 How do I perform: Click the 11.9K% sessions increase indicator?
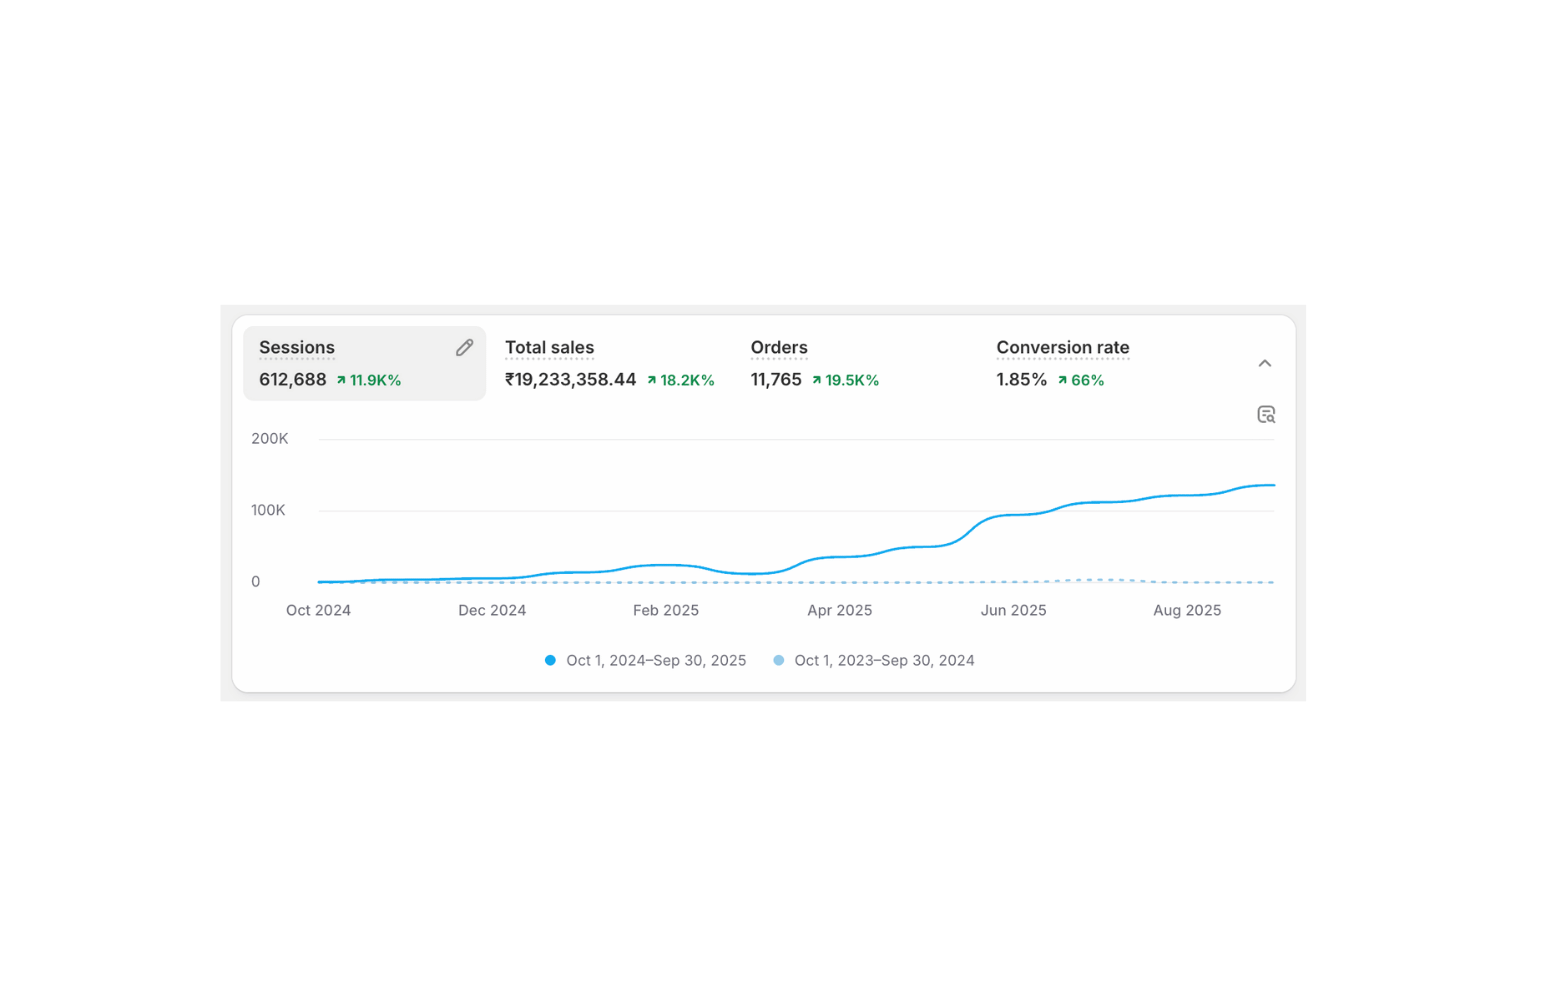click(x=368, y=380)
